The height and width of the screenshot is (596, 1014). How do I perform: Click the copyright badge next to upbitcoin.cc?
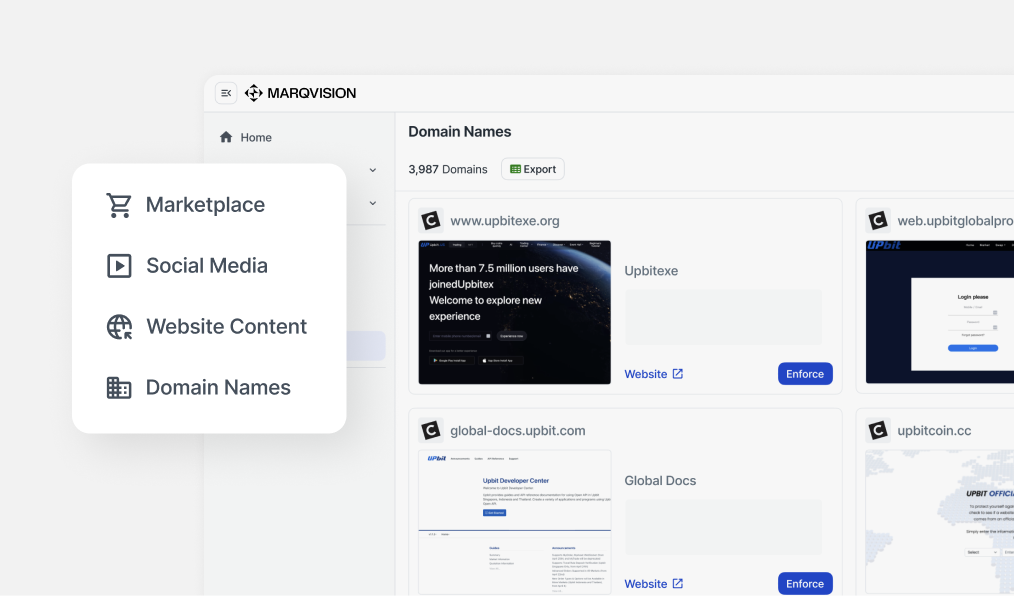pos(877,430)
